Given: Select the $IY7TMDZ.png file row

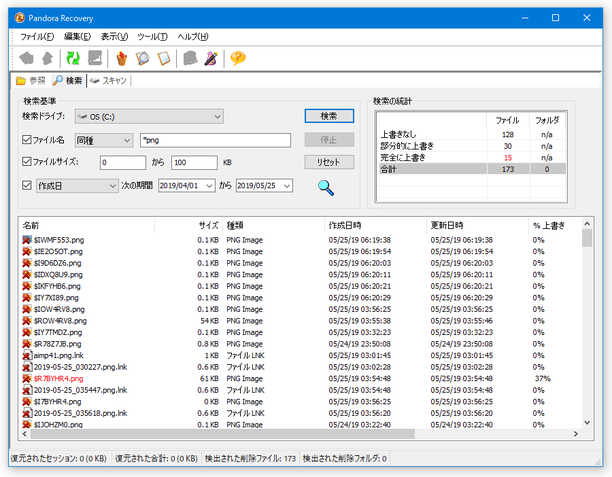Looking at the screenshot, I should [300, 332].
